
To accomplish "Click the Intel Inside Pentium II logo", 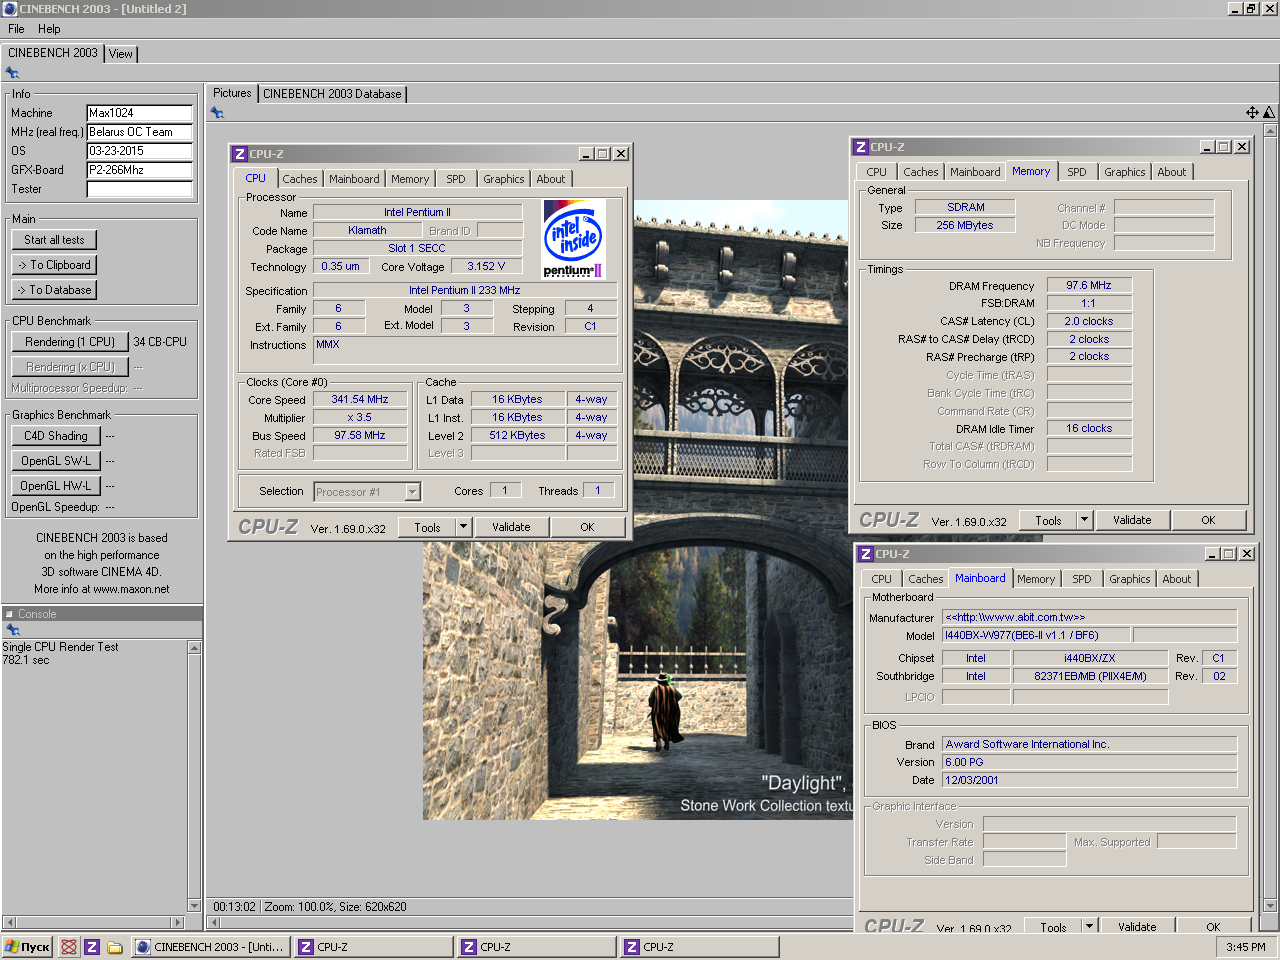I will [573, 239].
